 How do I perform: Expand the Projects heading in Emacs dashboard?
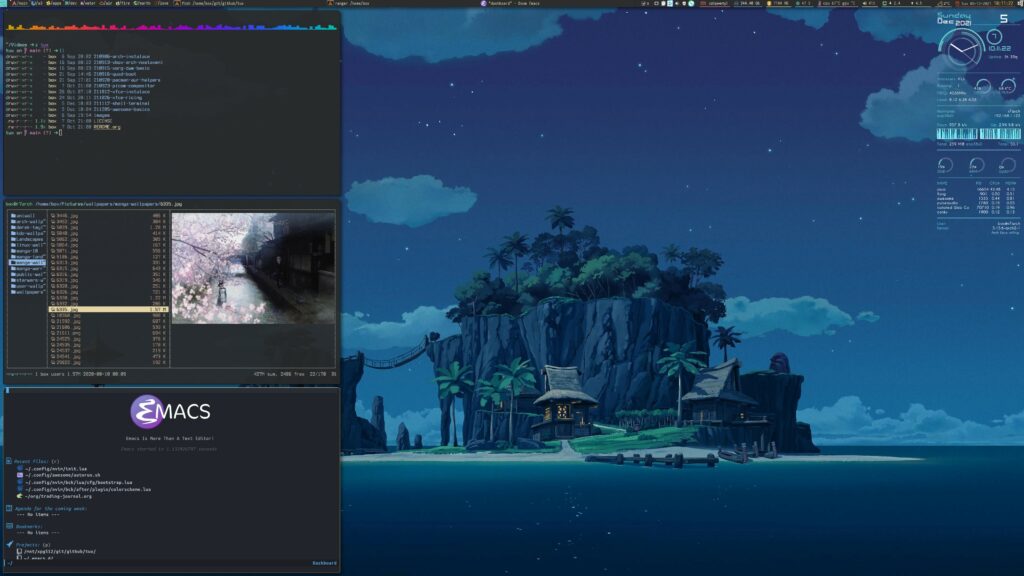[x=32, y=544]
